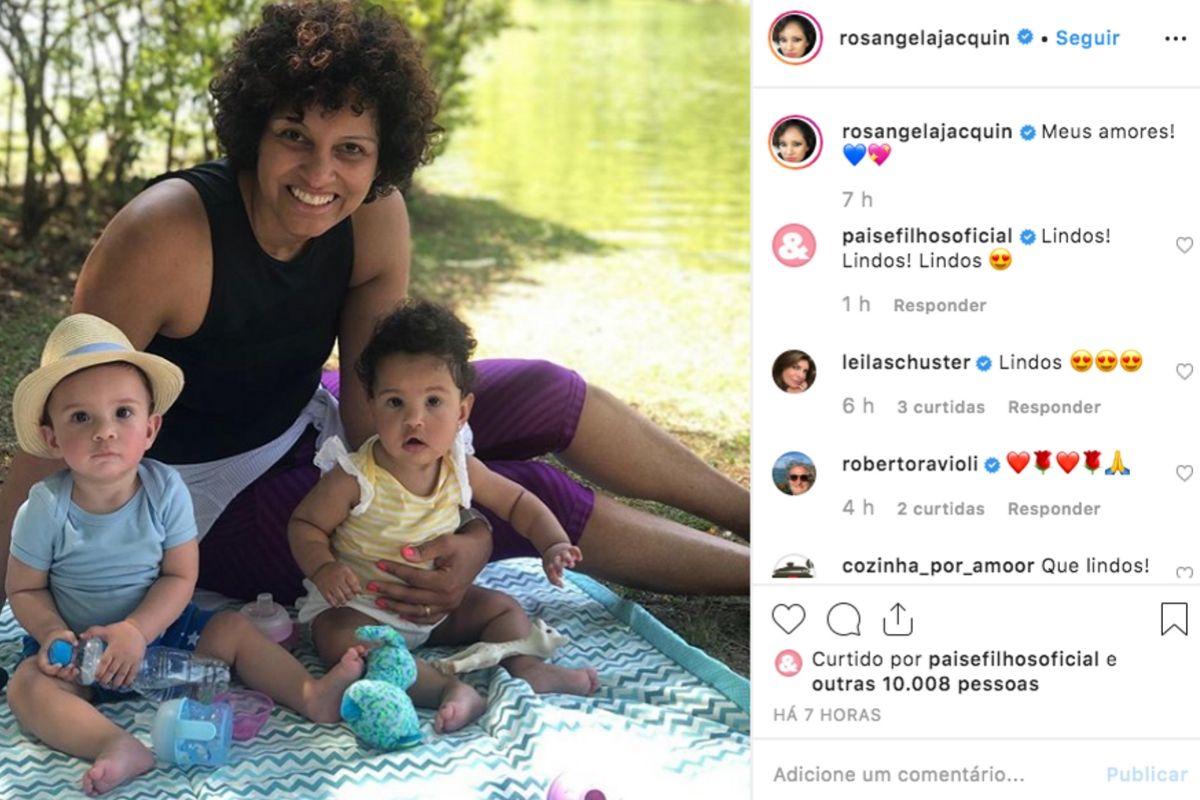Open the cozinha_por_amoor username link
Viewport: 1200px width, 800px height.
tap(938, 566)
